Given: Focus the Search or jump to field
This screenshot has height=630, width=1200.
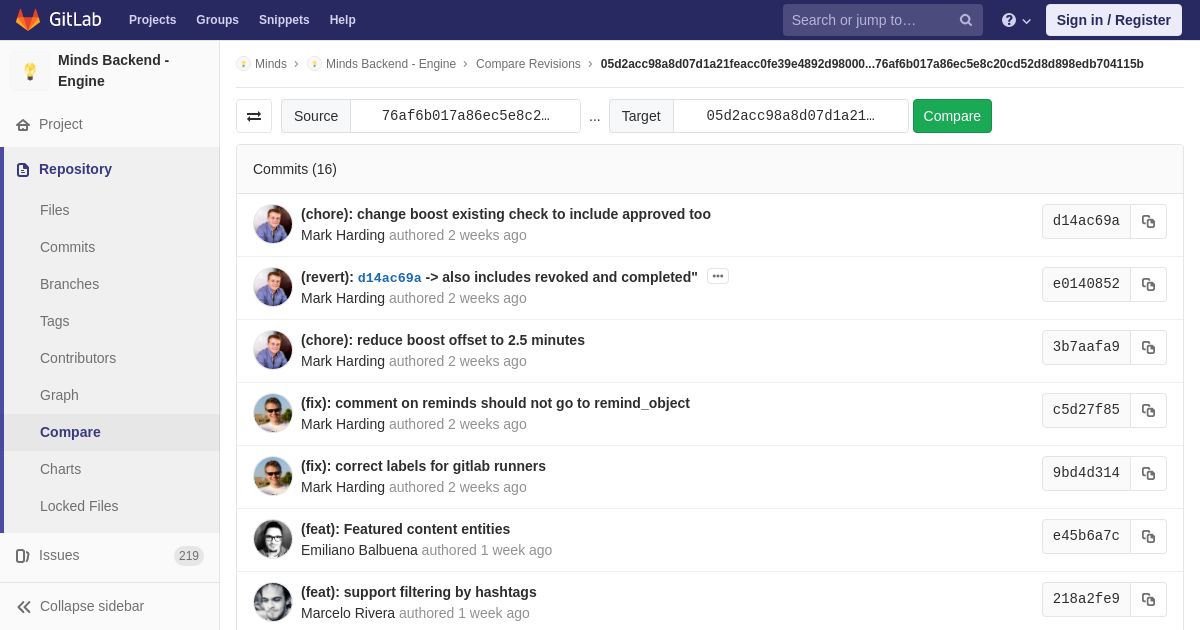Looking at the screenshot, I should coord(868,20).
